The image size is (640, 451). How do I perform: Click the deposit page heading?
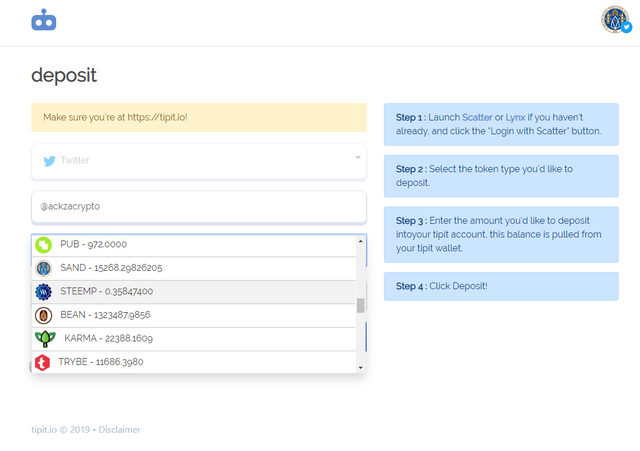[x=64, y=76]
